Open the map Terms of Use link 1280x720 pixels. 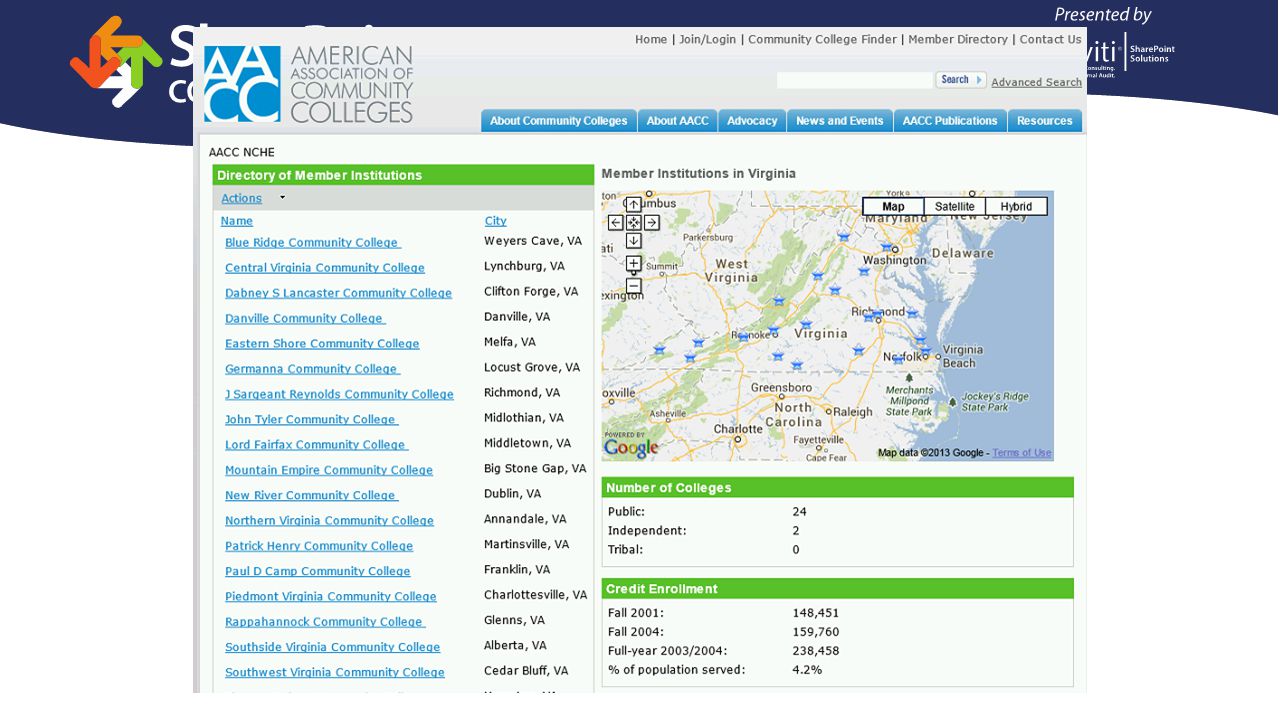tap(1022, 453)
